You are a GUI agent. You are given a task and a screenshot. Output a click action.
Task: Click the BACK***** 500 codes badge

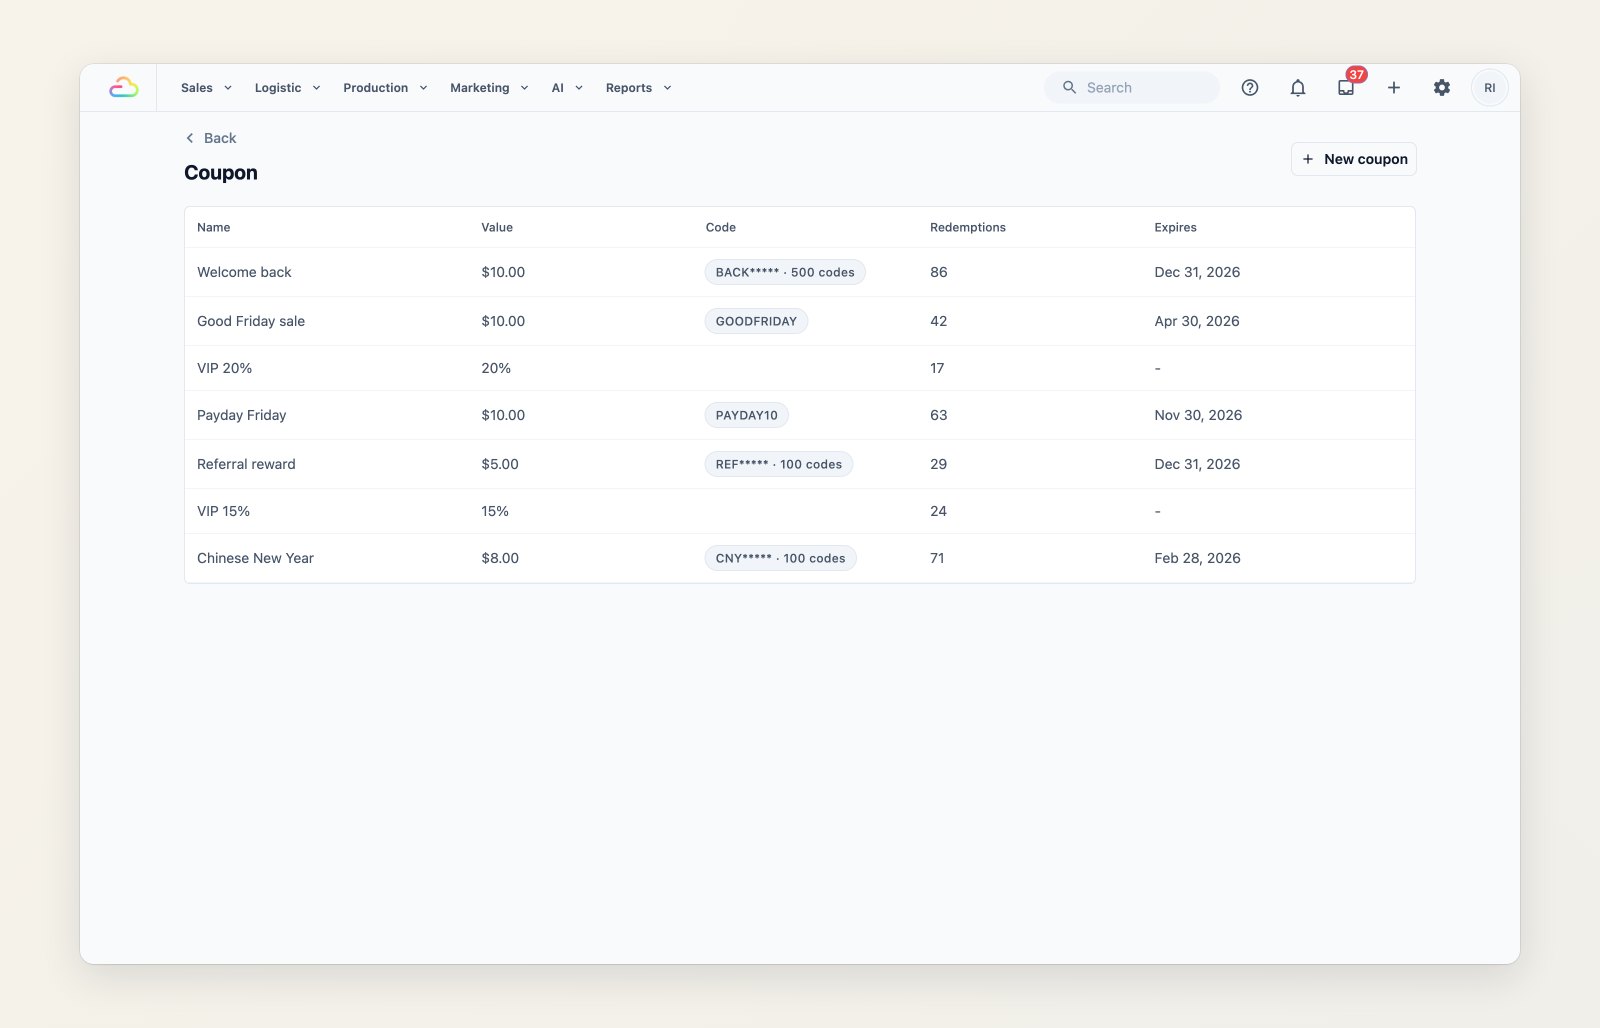(x=785, y=272)
